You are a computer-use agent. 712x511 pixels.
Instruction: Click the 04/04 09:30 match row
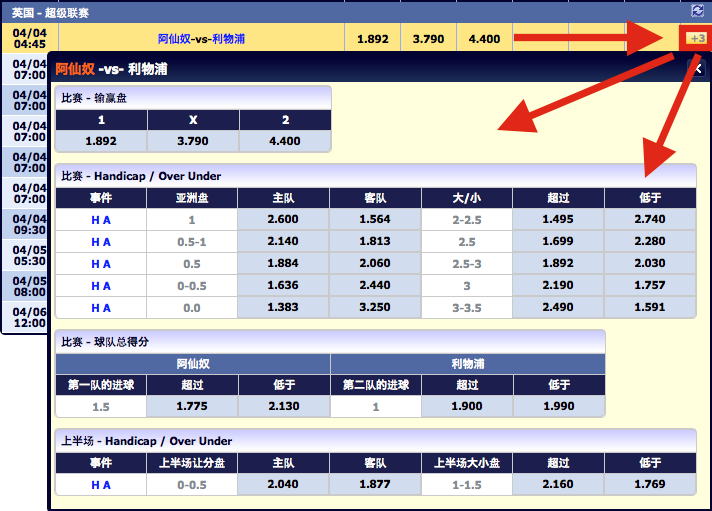click(x=25, y=224)
